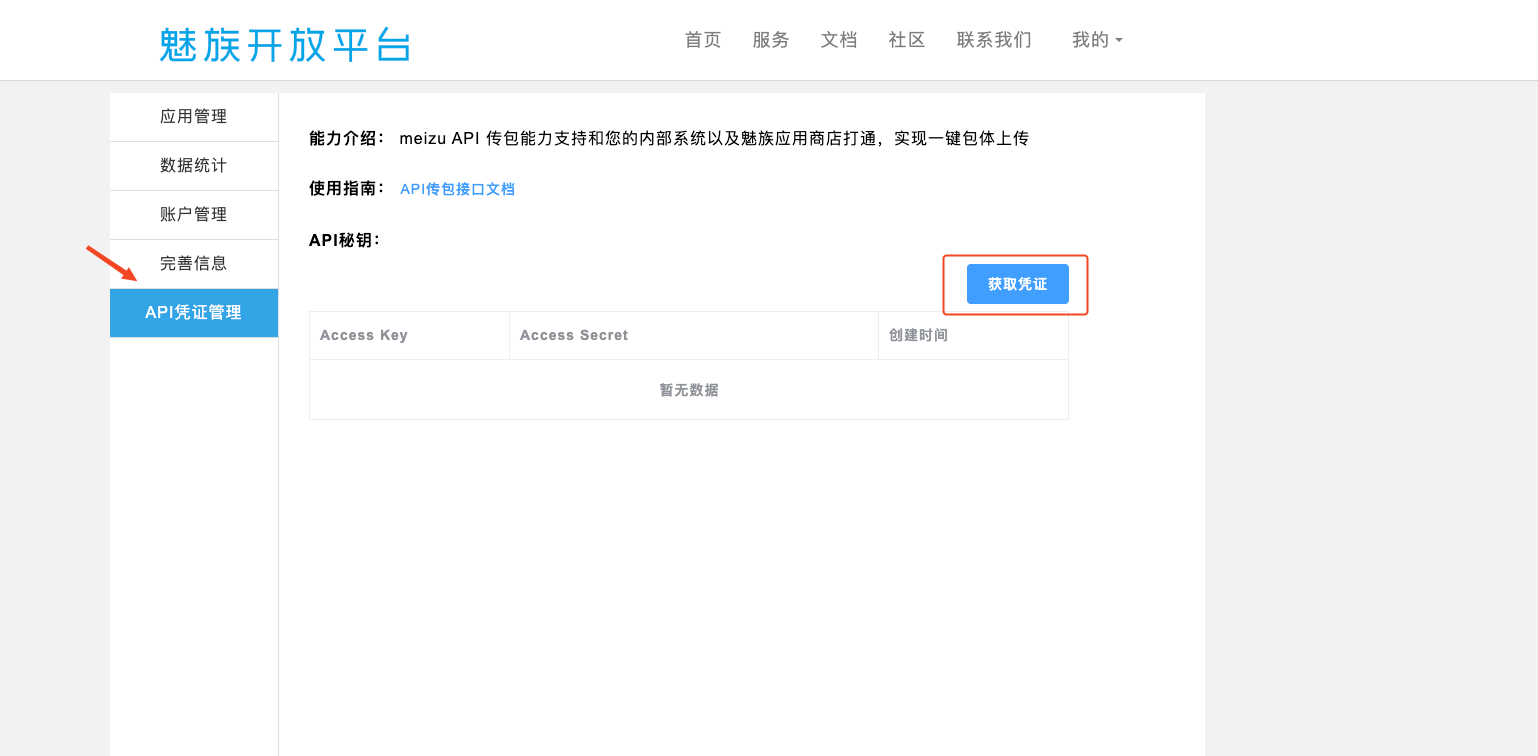Viewport: 1538px width, 756px height.
Task: Select 联系我们 in the top navigation
Action: (994, 40)
